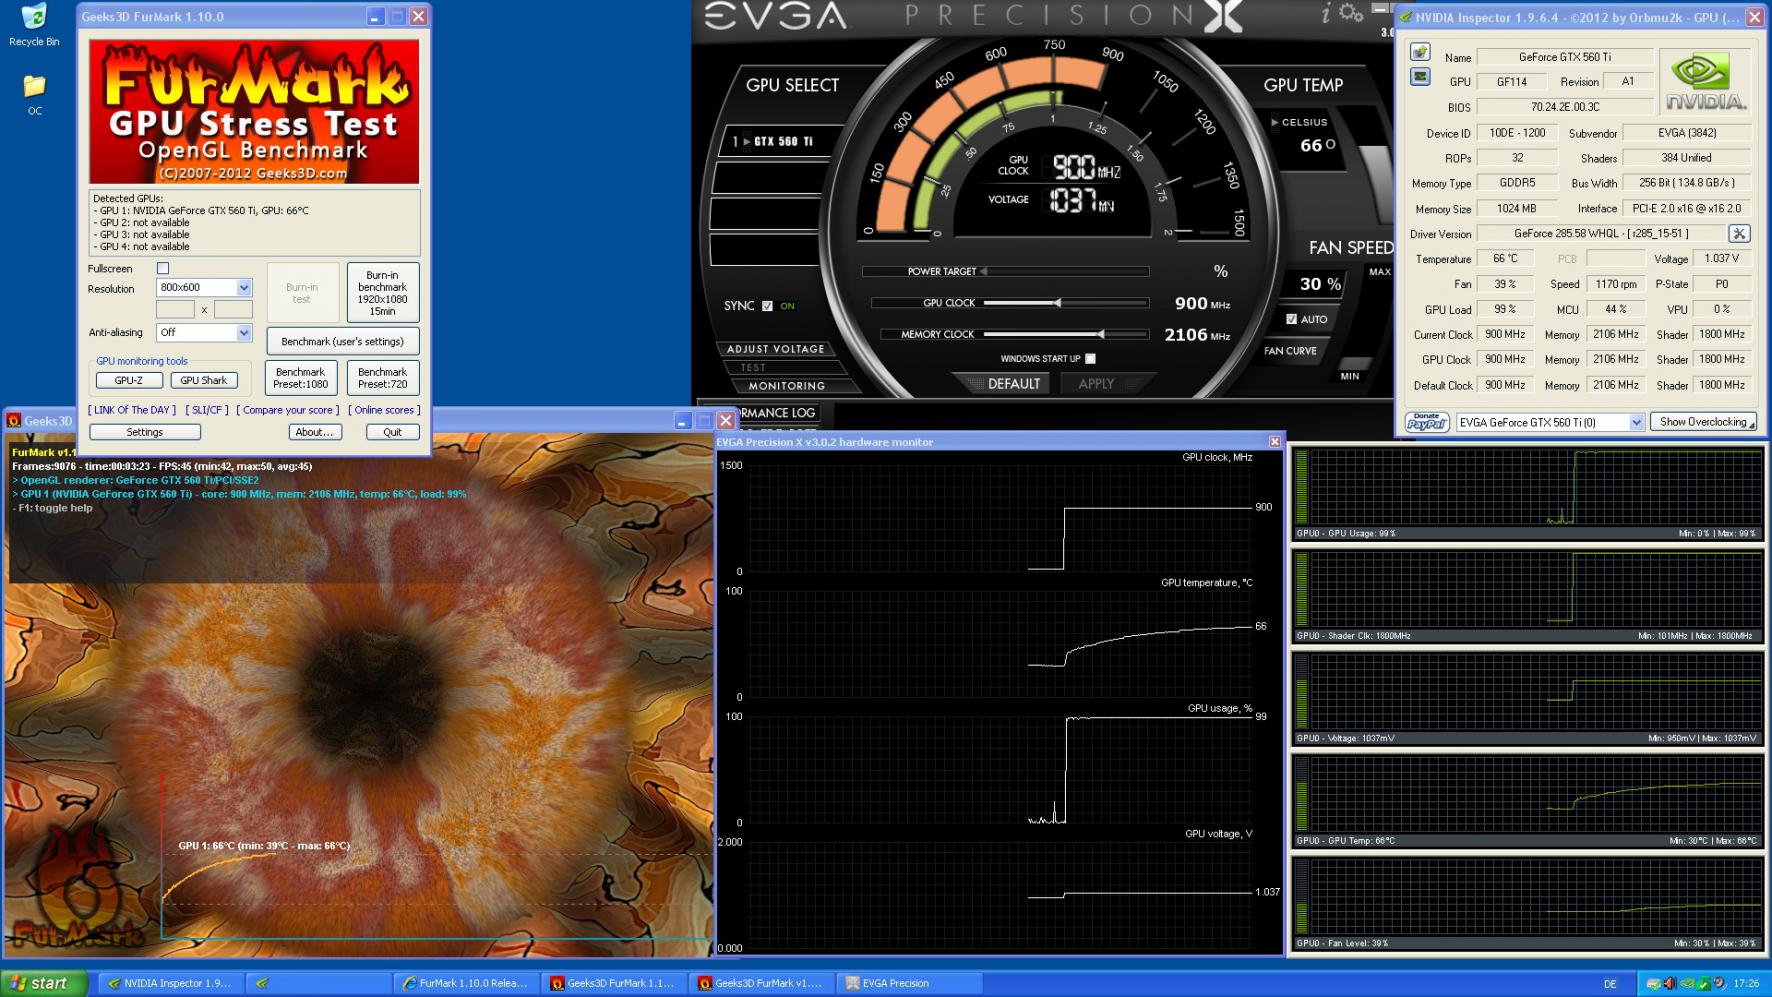Click the clock showing 17:26

(x=1746, y=984)
